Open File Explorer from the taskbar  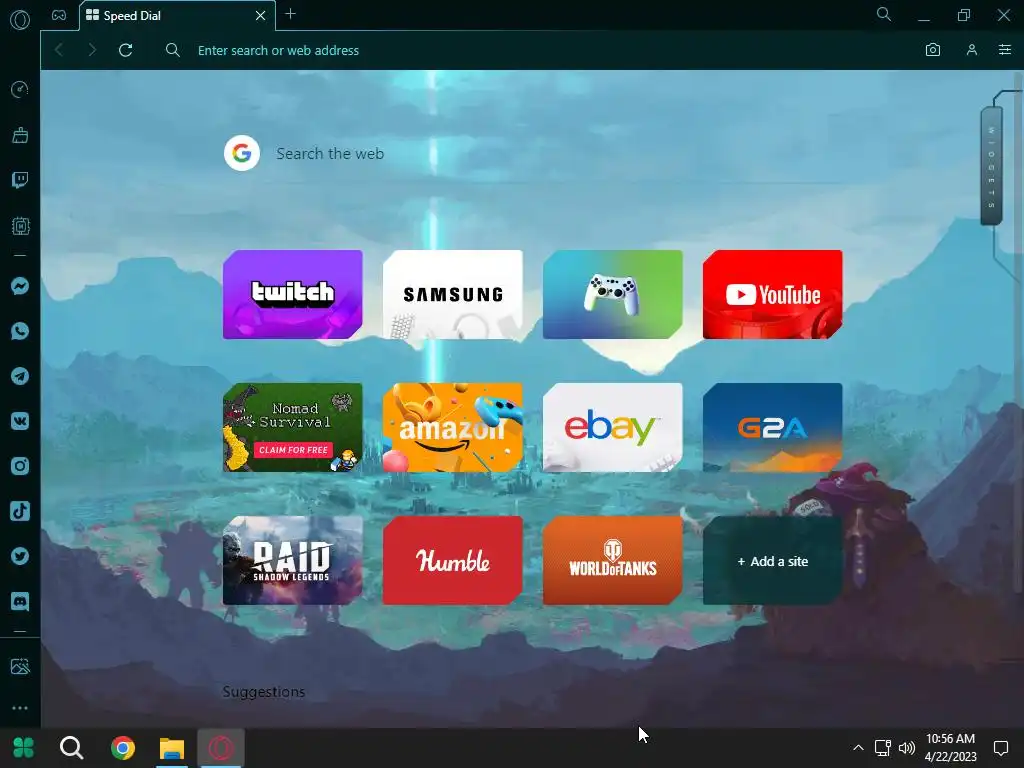(172, 748)
